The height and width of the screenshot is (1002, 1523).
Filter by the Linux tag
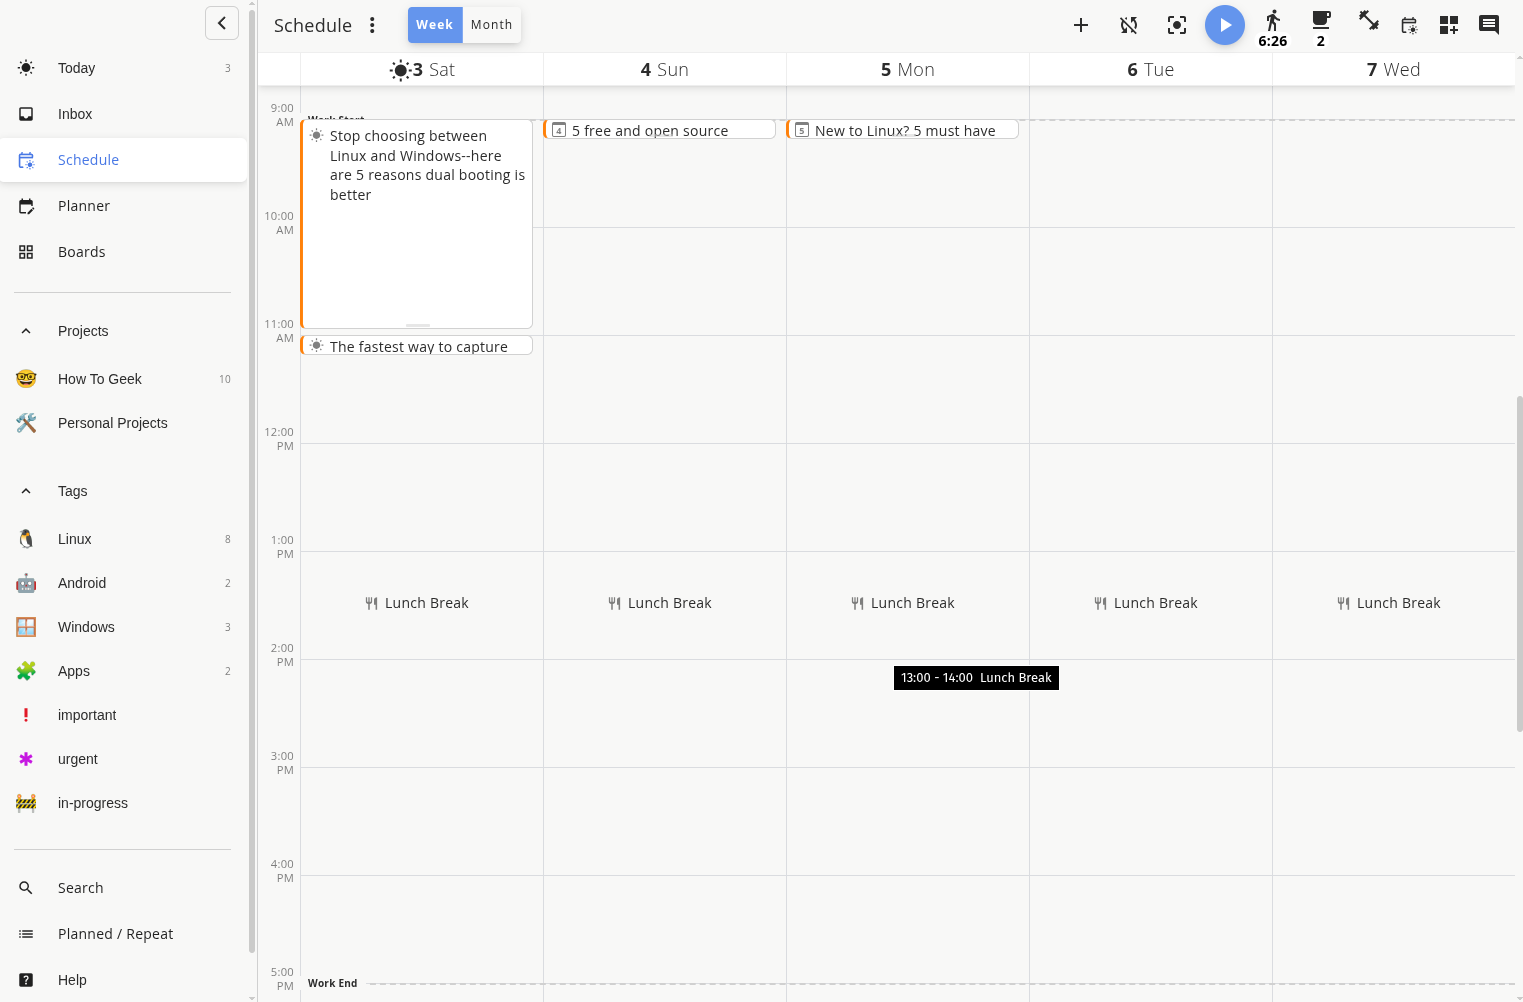pyautogui.click(x=124, y=539)
